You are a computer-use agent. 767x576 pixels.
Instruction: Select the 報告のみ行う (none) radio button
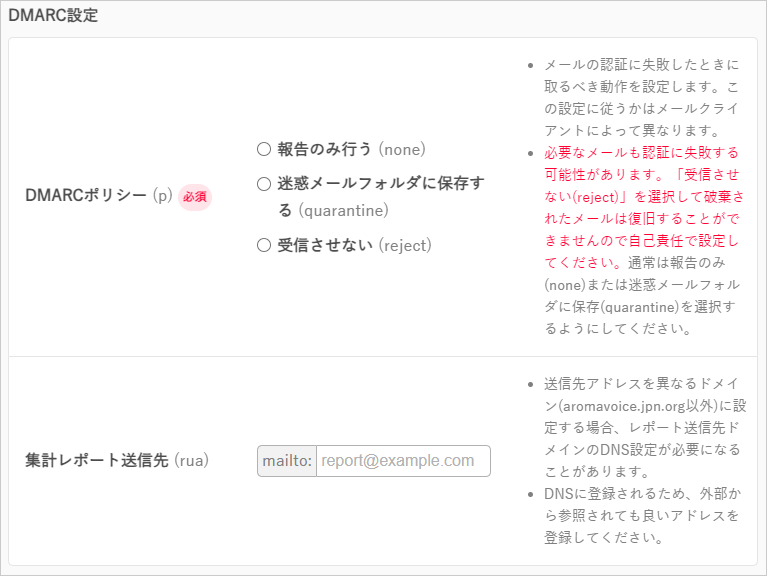(x=264, y=149)
